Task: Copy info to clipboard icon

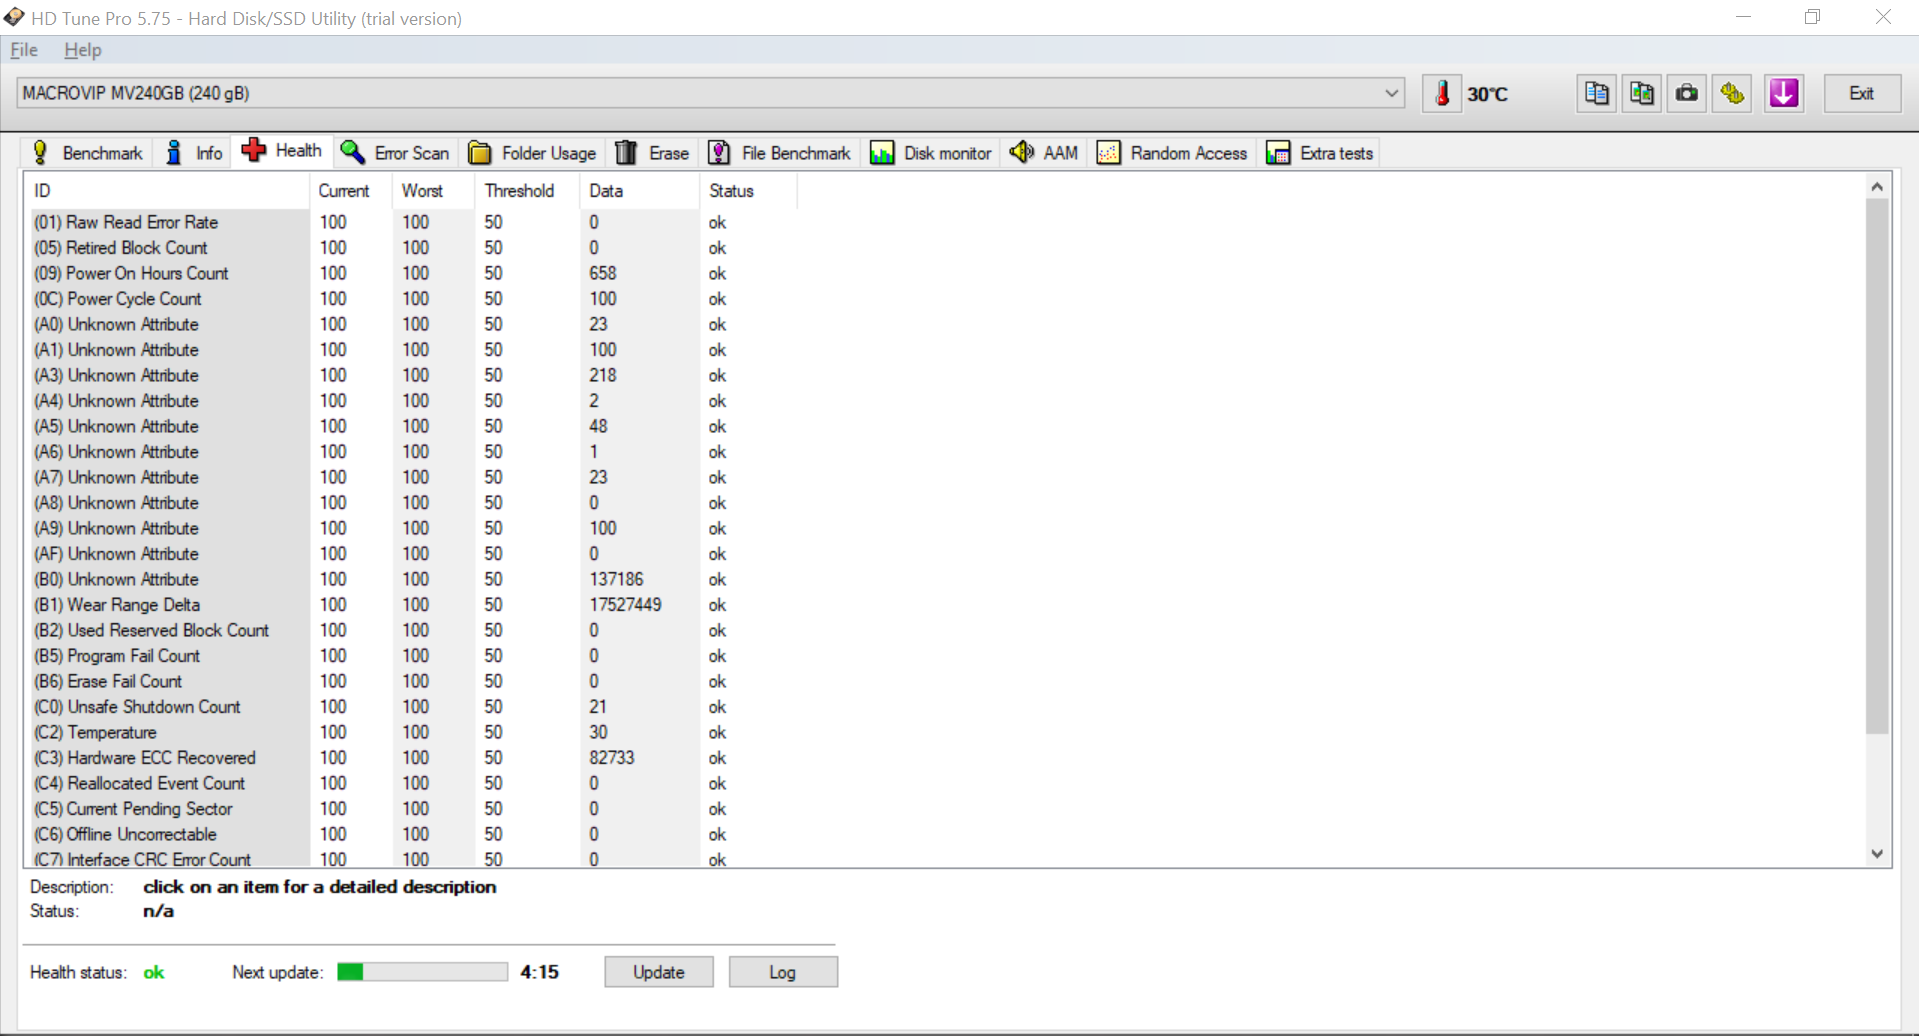Action: click(1596, 93)
